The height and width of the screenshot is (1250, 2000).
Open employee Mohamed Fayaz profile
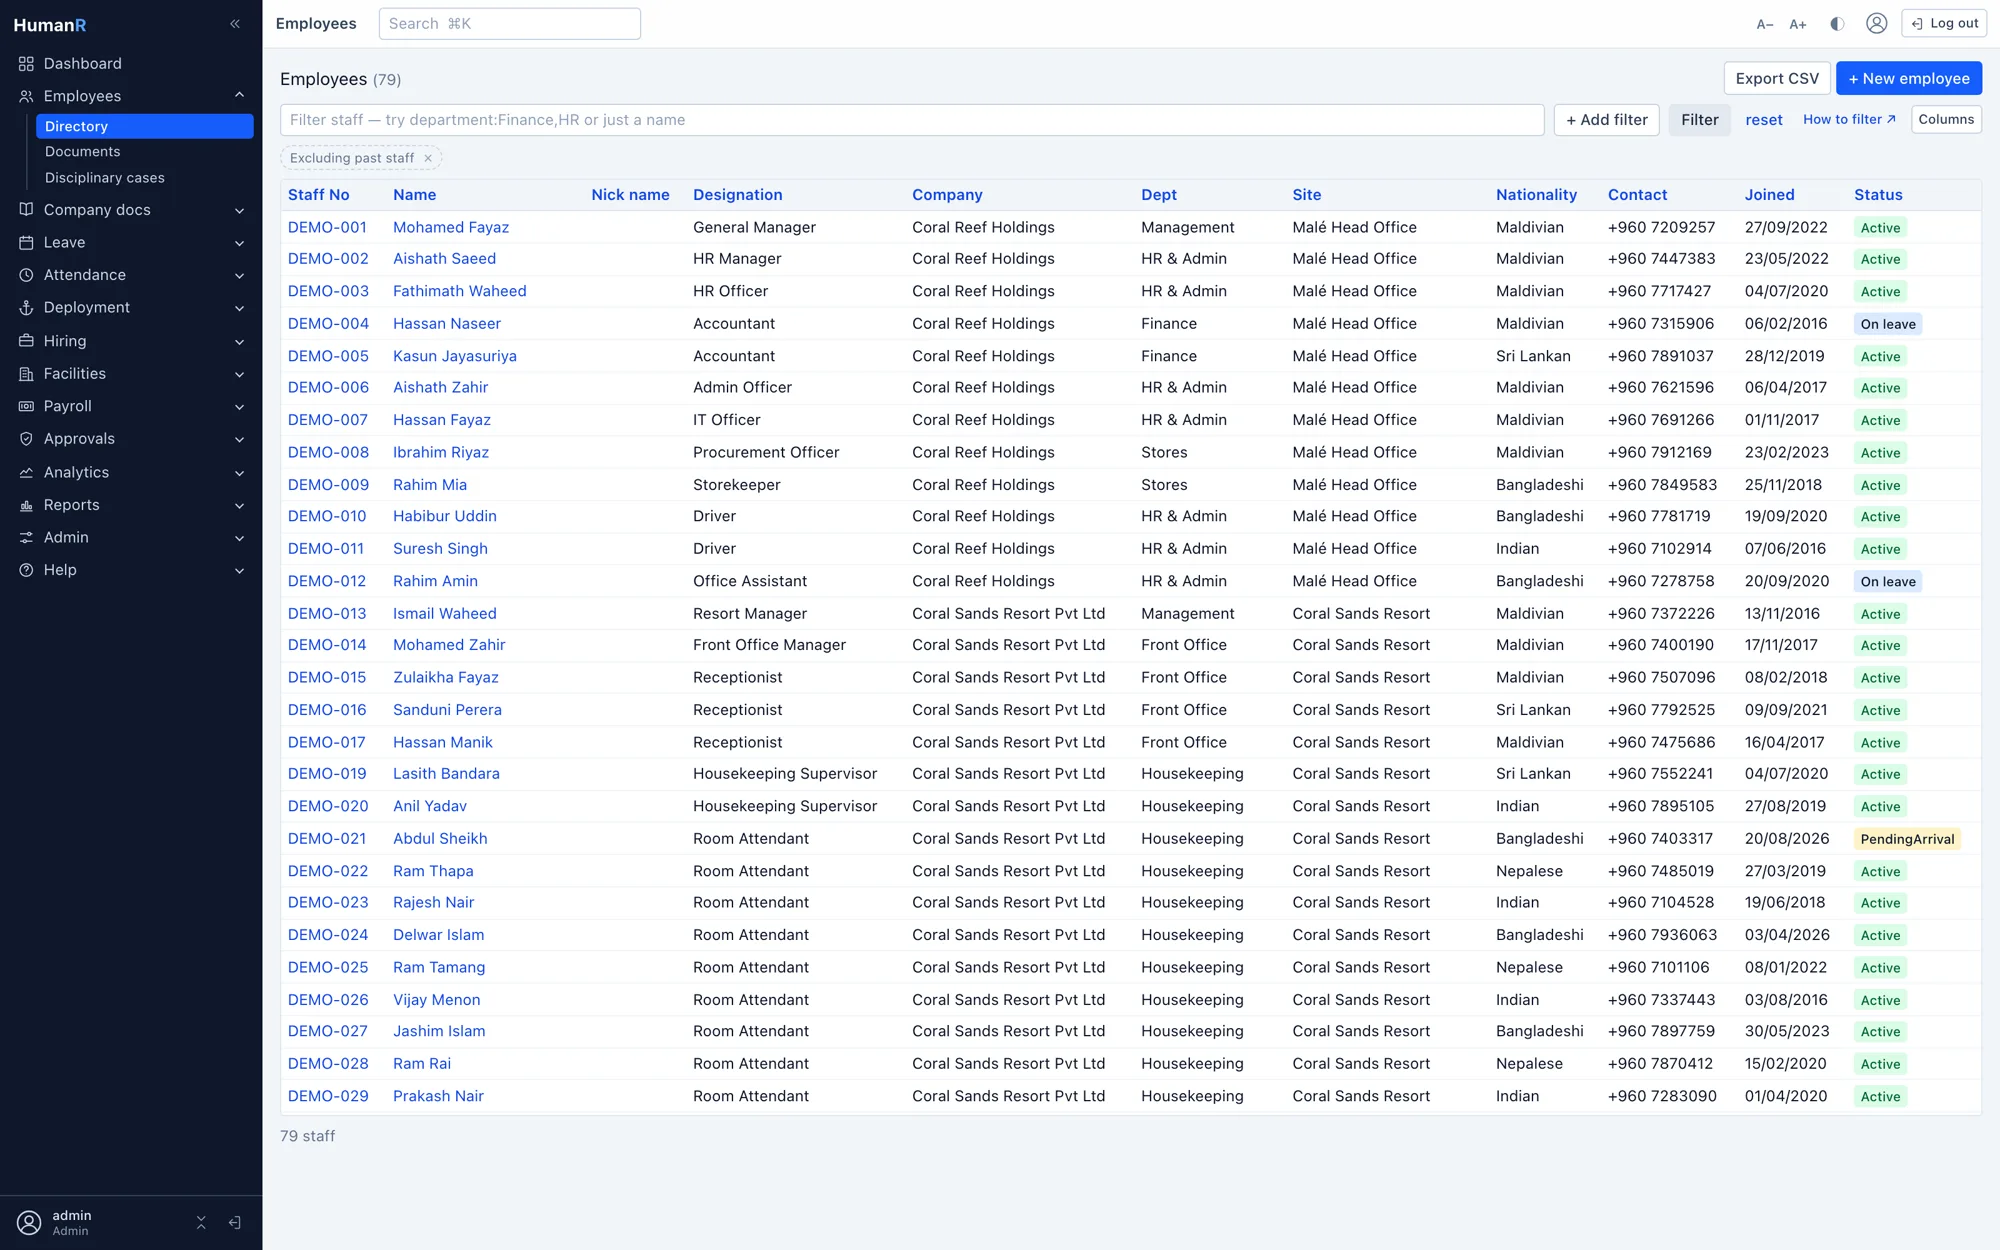tap(451, 227)
